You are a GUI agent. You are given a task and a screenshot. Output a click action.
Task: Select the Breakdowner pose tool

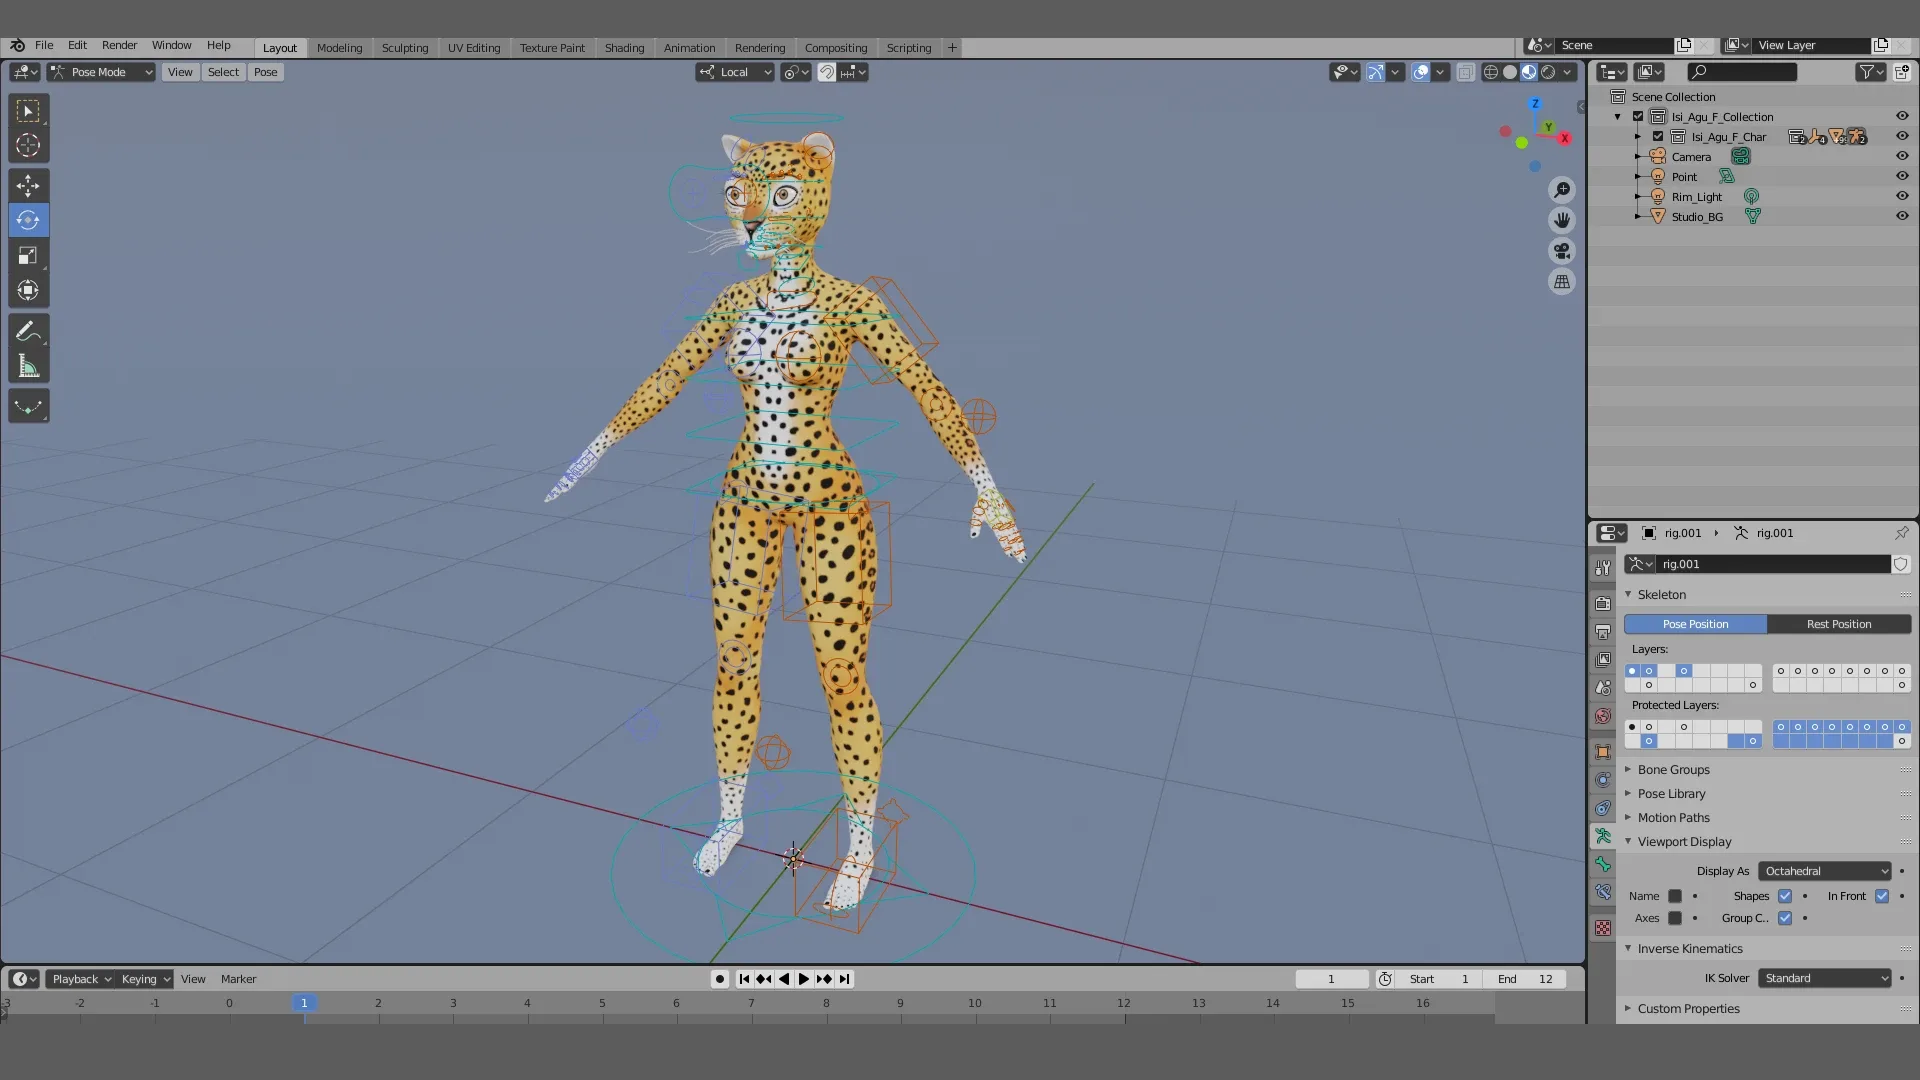(x=28, y=406)
